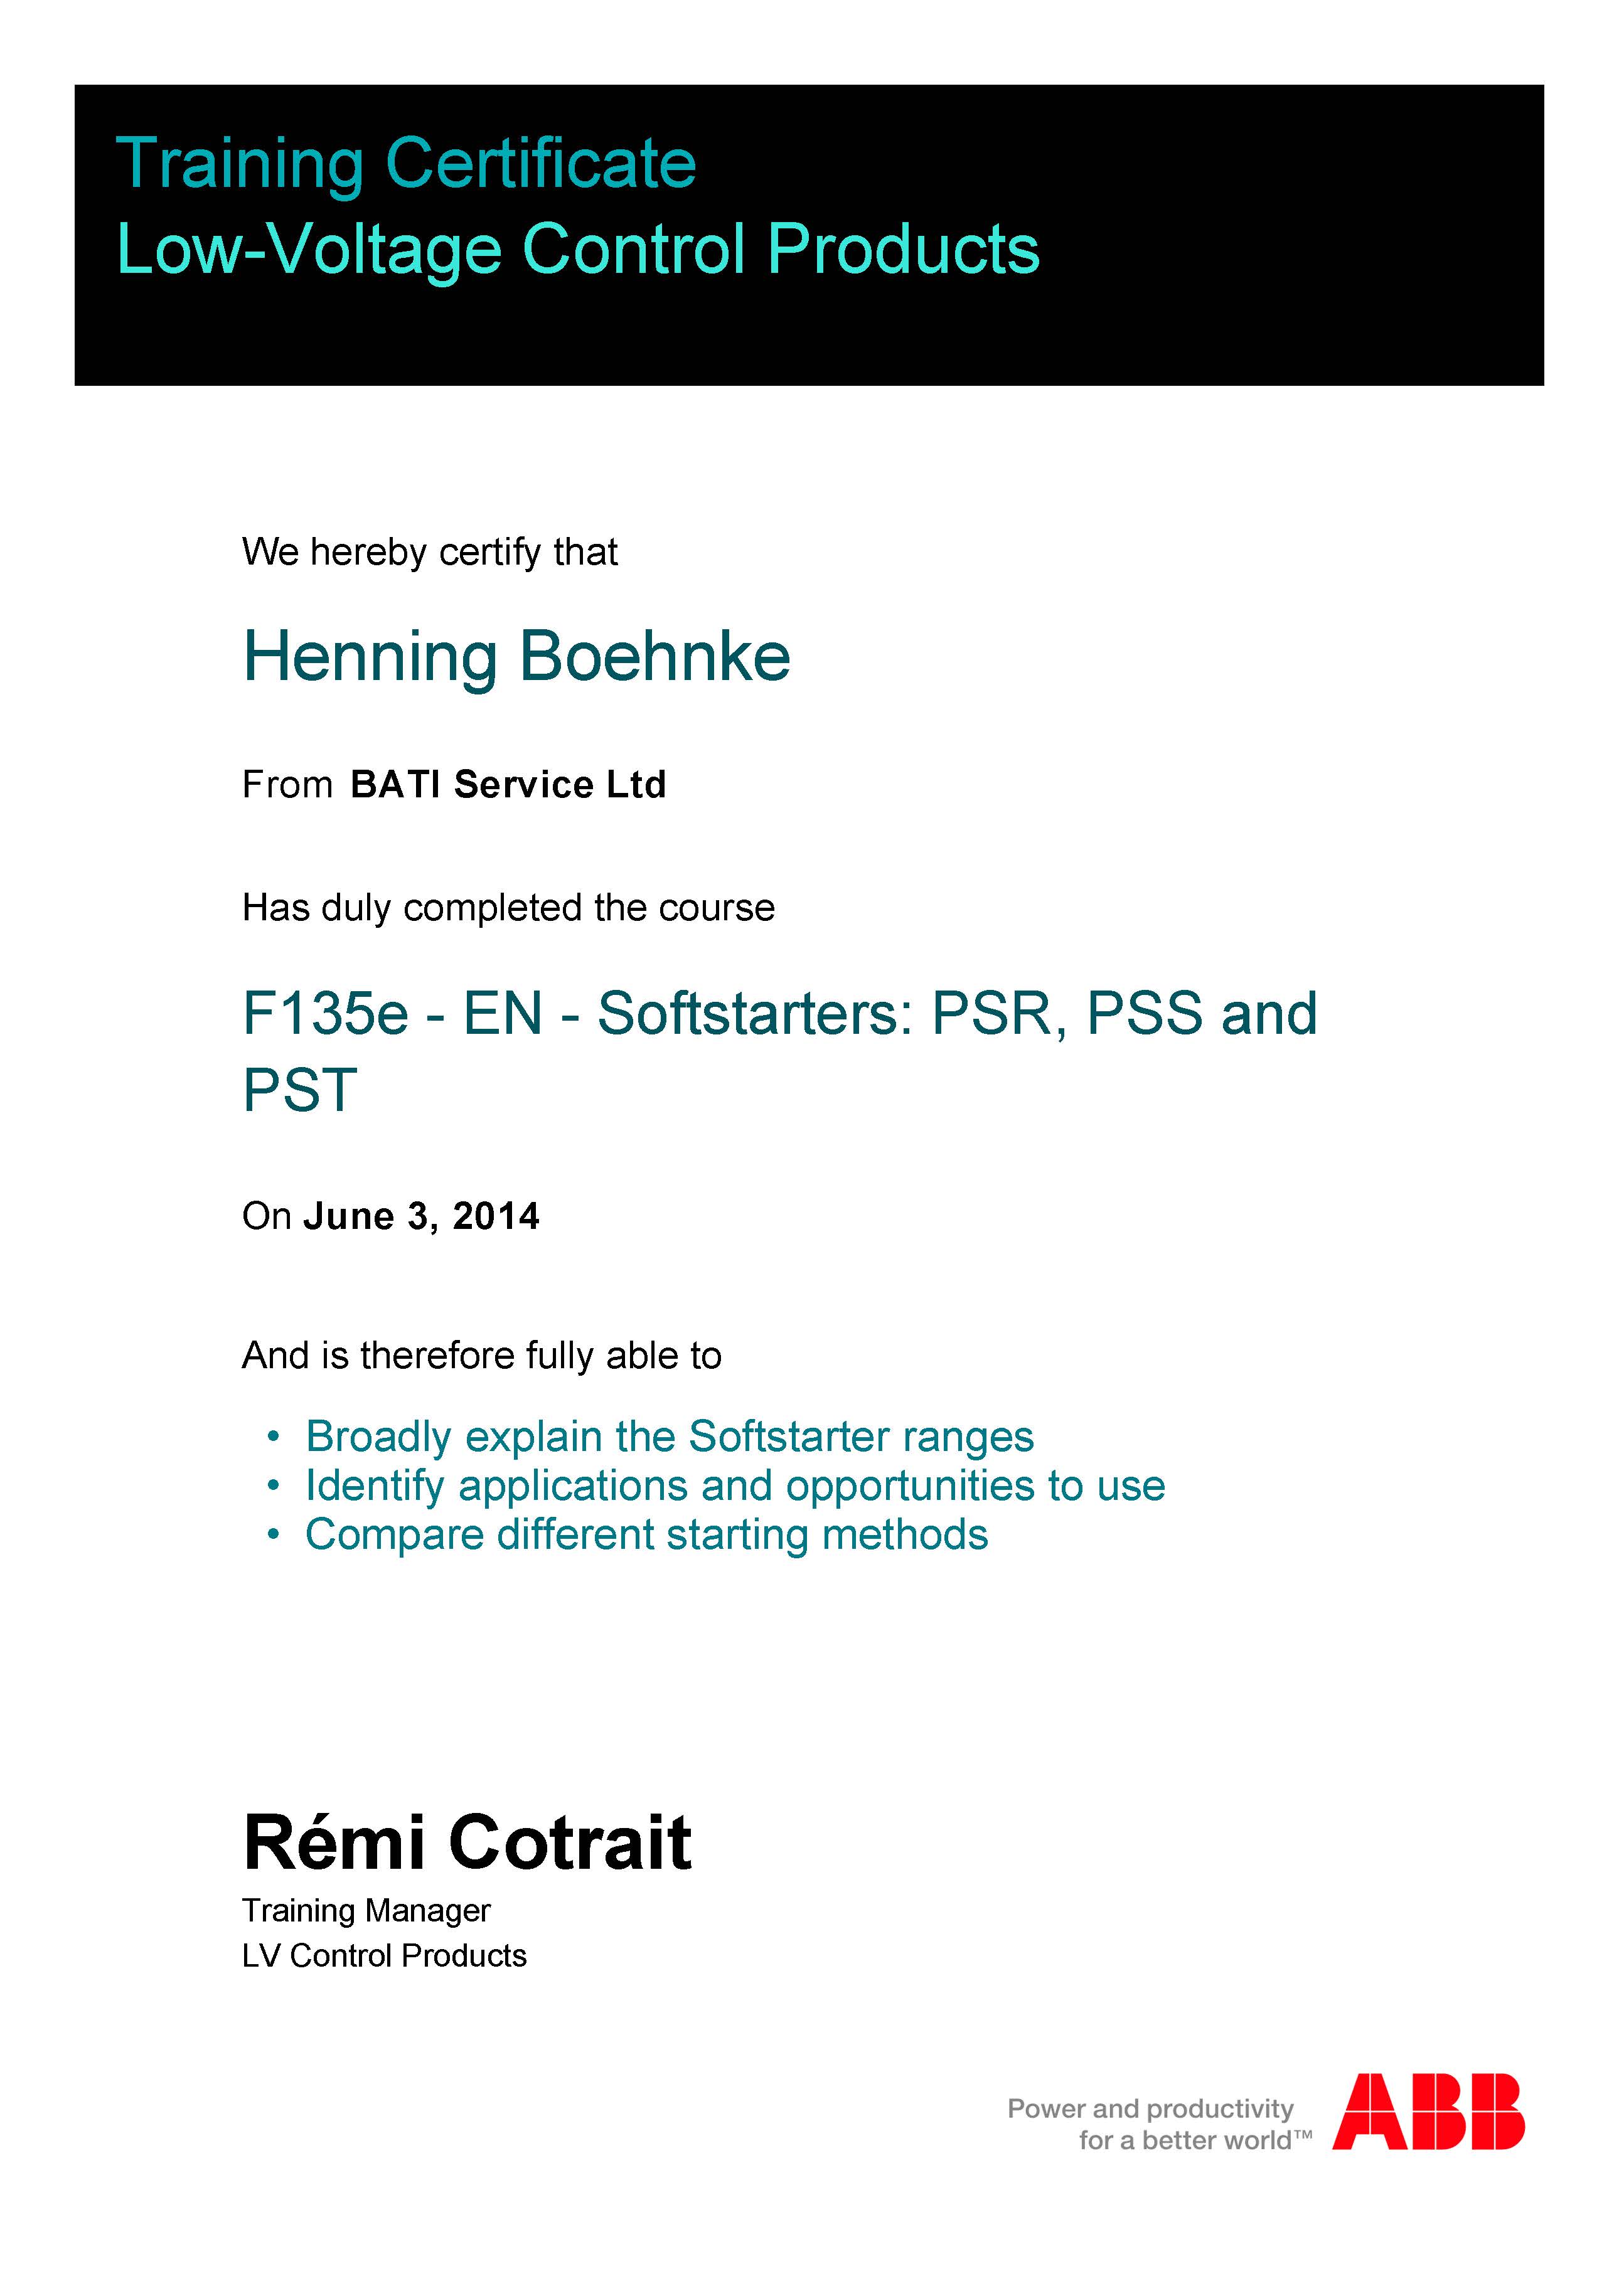Click the "LV Control Products" department line
The width and height of the screenshot is (1624, 2296).
tap(384, 1956)
